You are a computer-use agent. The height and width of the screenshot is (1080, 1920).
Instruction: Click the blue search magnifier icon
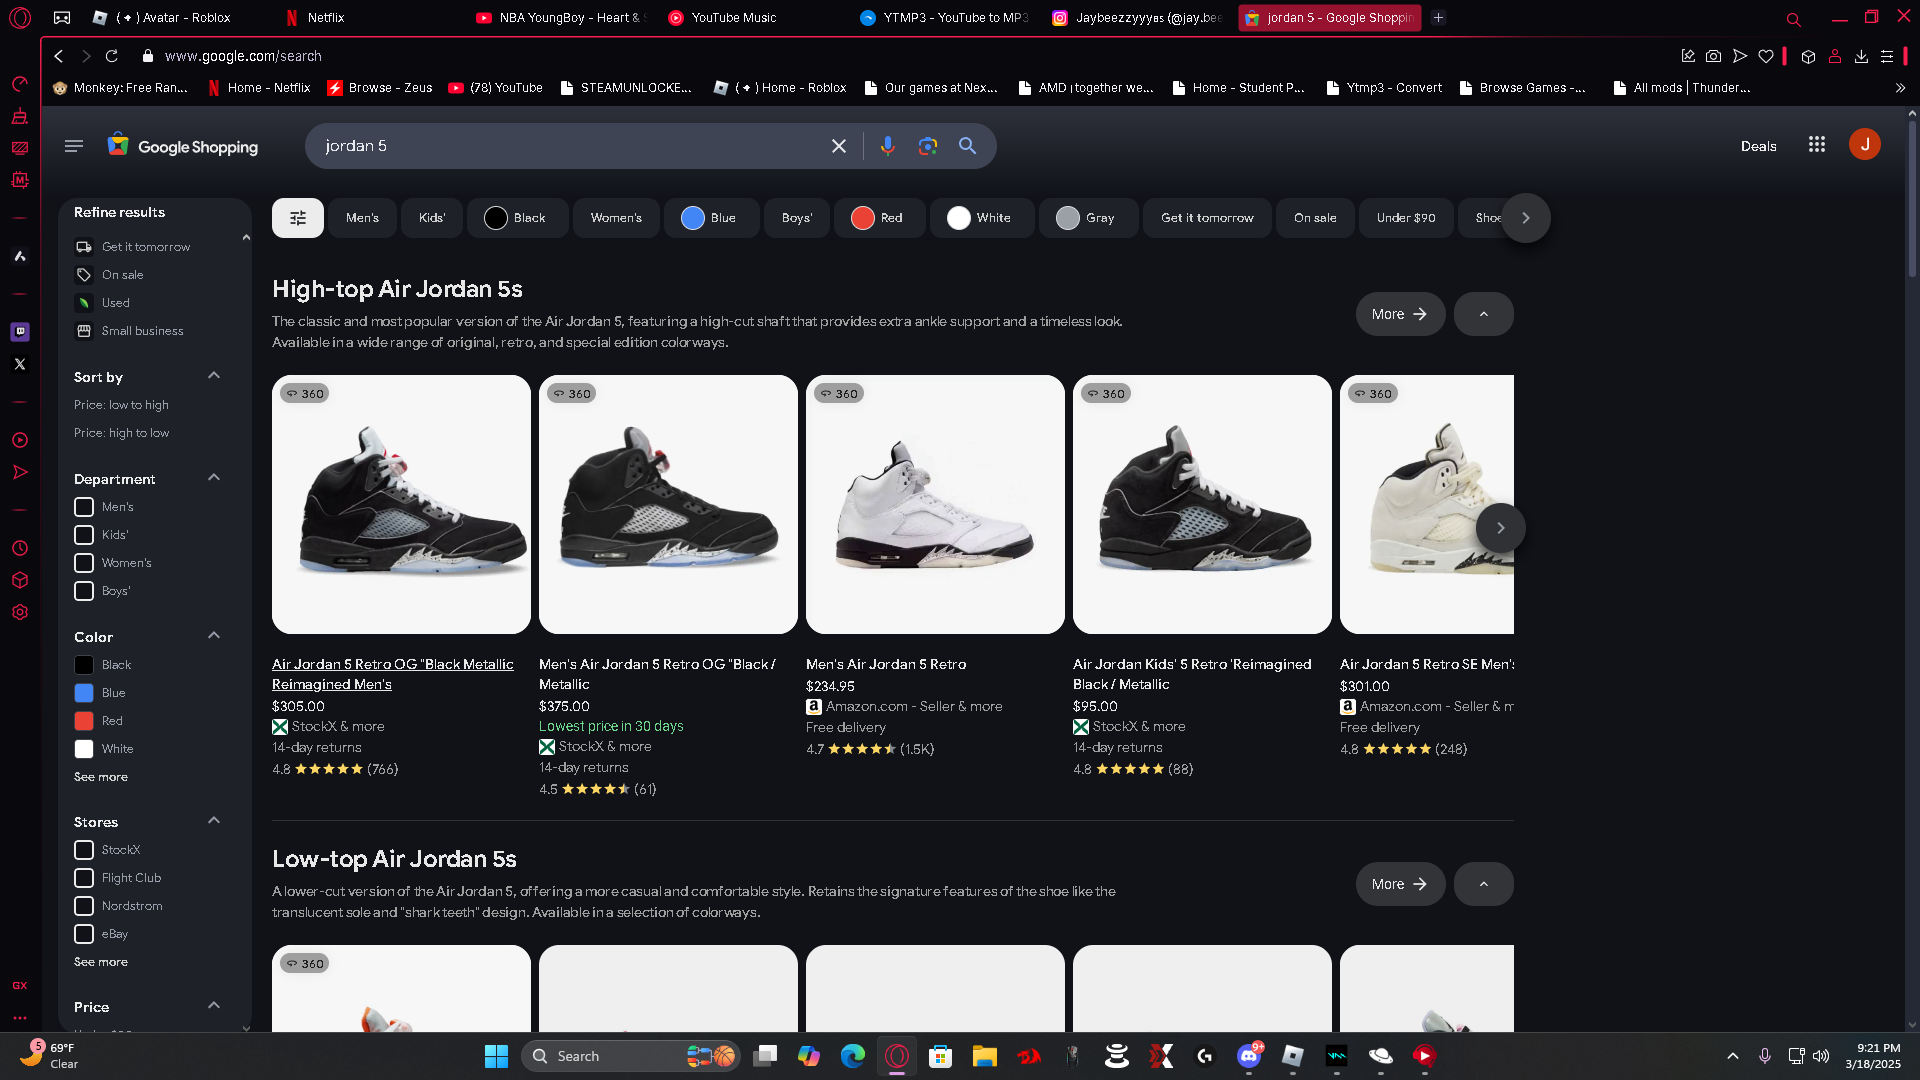(967, 146)
